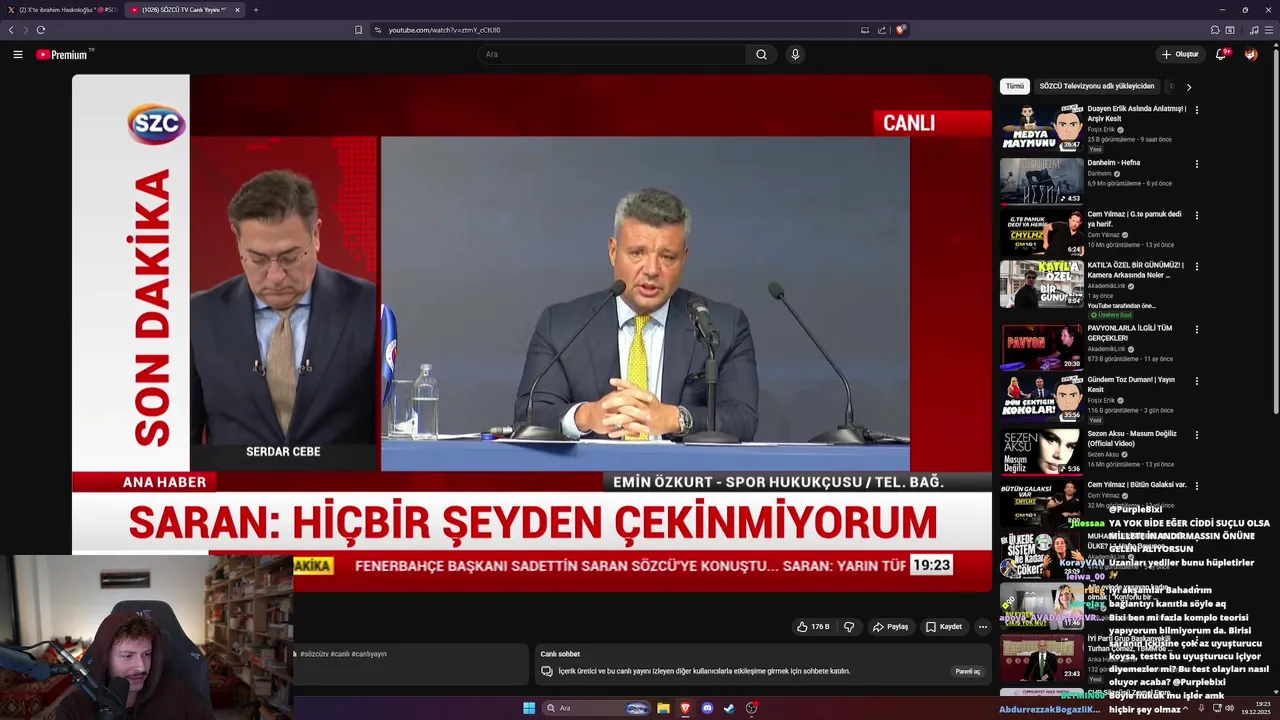The width and height of the screenshot is (1280, 720).
Task: Open Danheim - Hefna video thumbnail
Action: point(1042,181)
